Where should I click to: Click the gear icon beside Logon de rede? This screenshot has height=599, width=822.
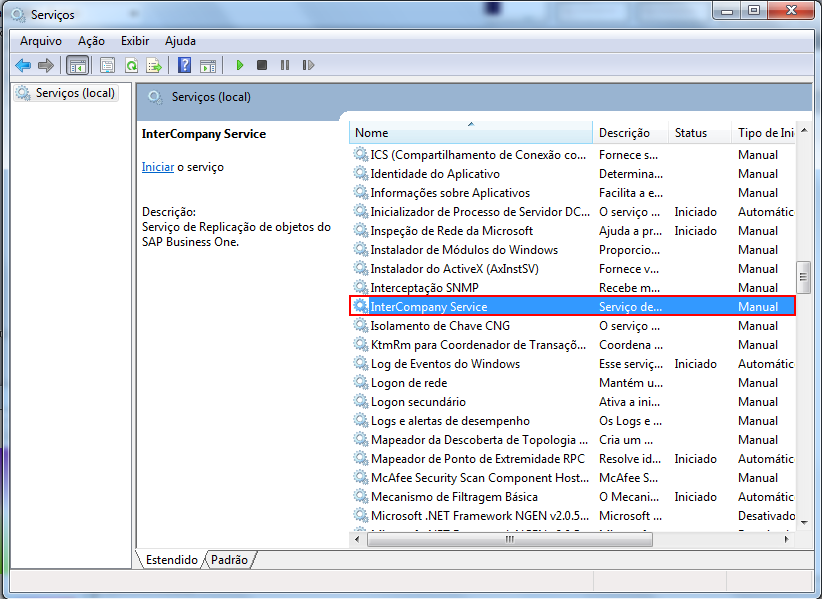click(x=361, y=382)
